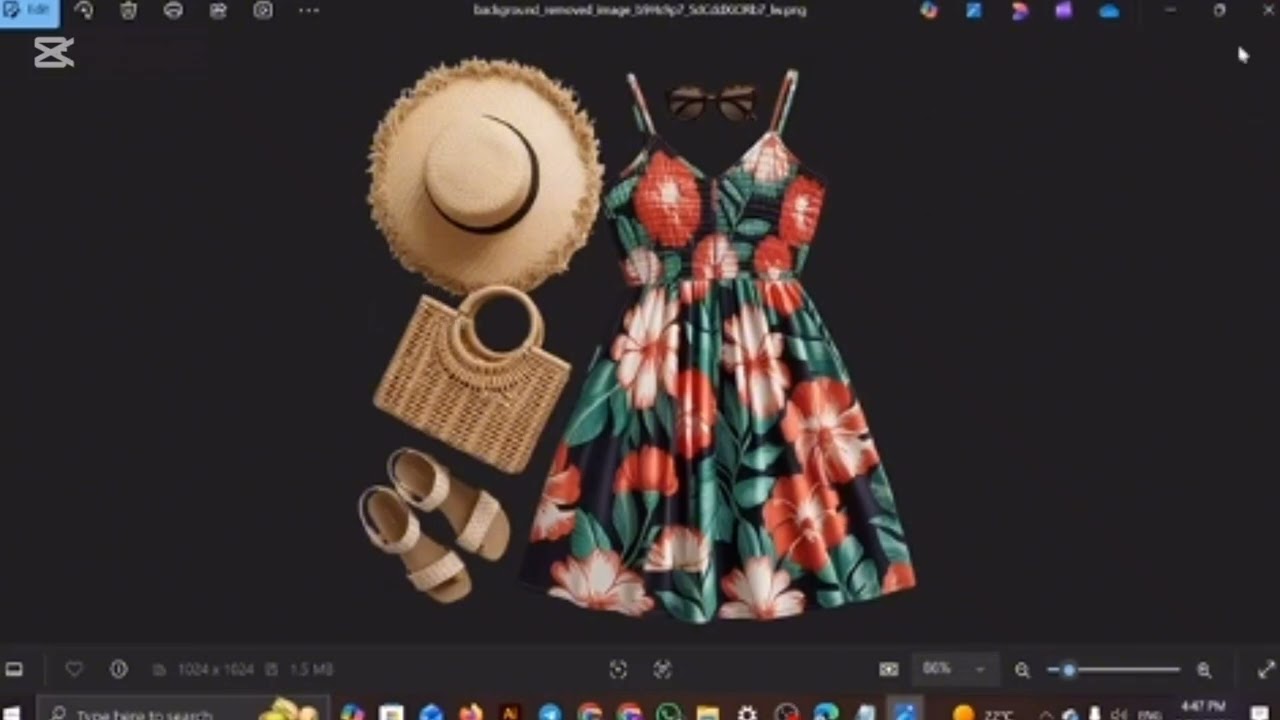This screenshot has height=720, width=1280.
Task: Open the volume speaker icon in tray
Action: tap(1119, 714)
